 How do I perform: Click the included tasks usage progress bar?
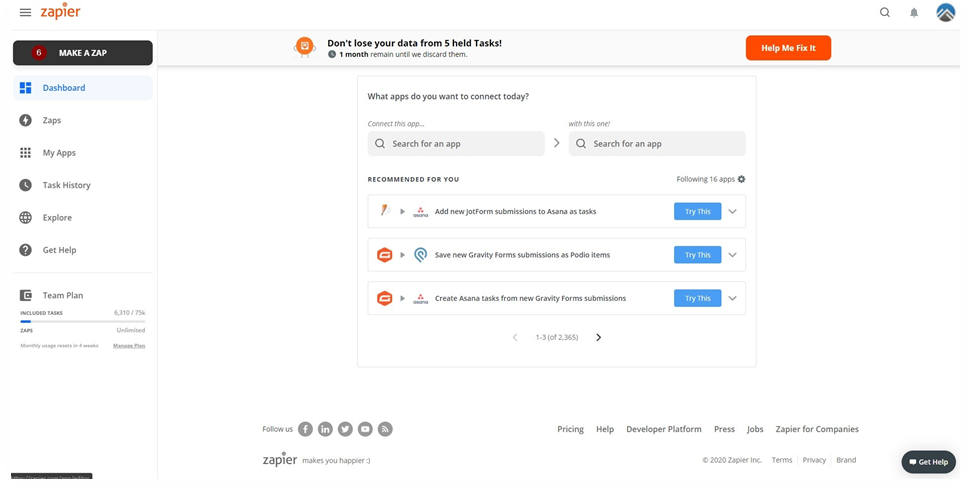(83, 321)
